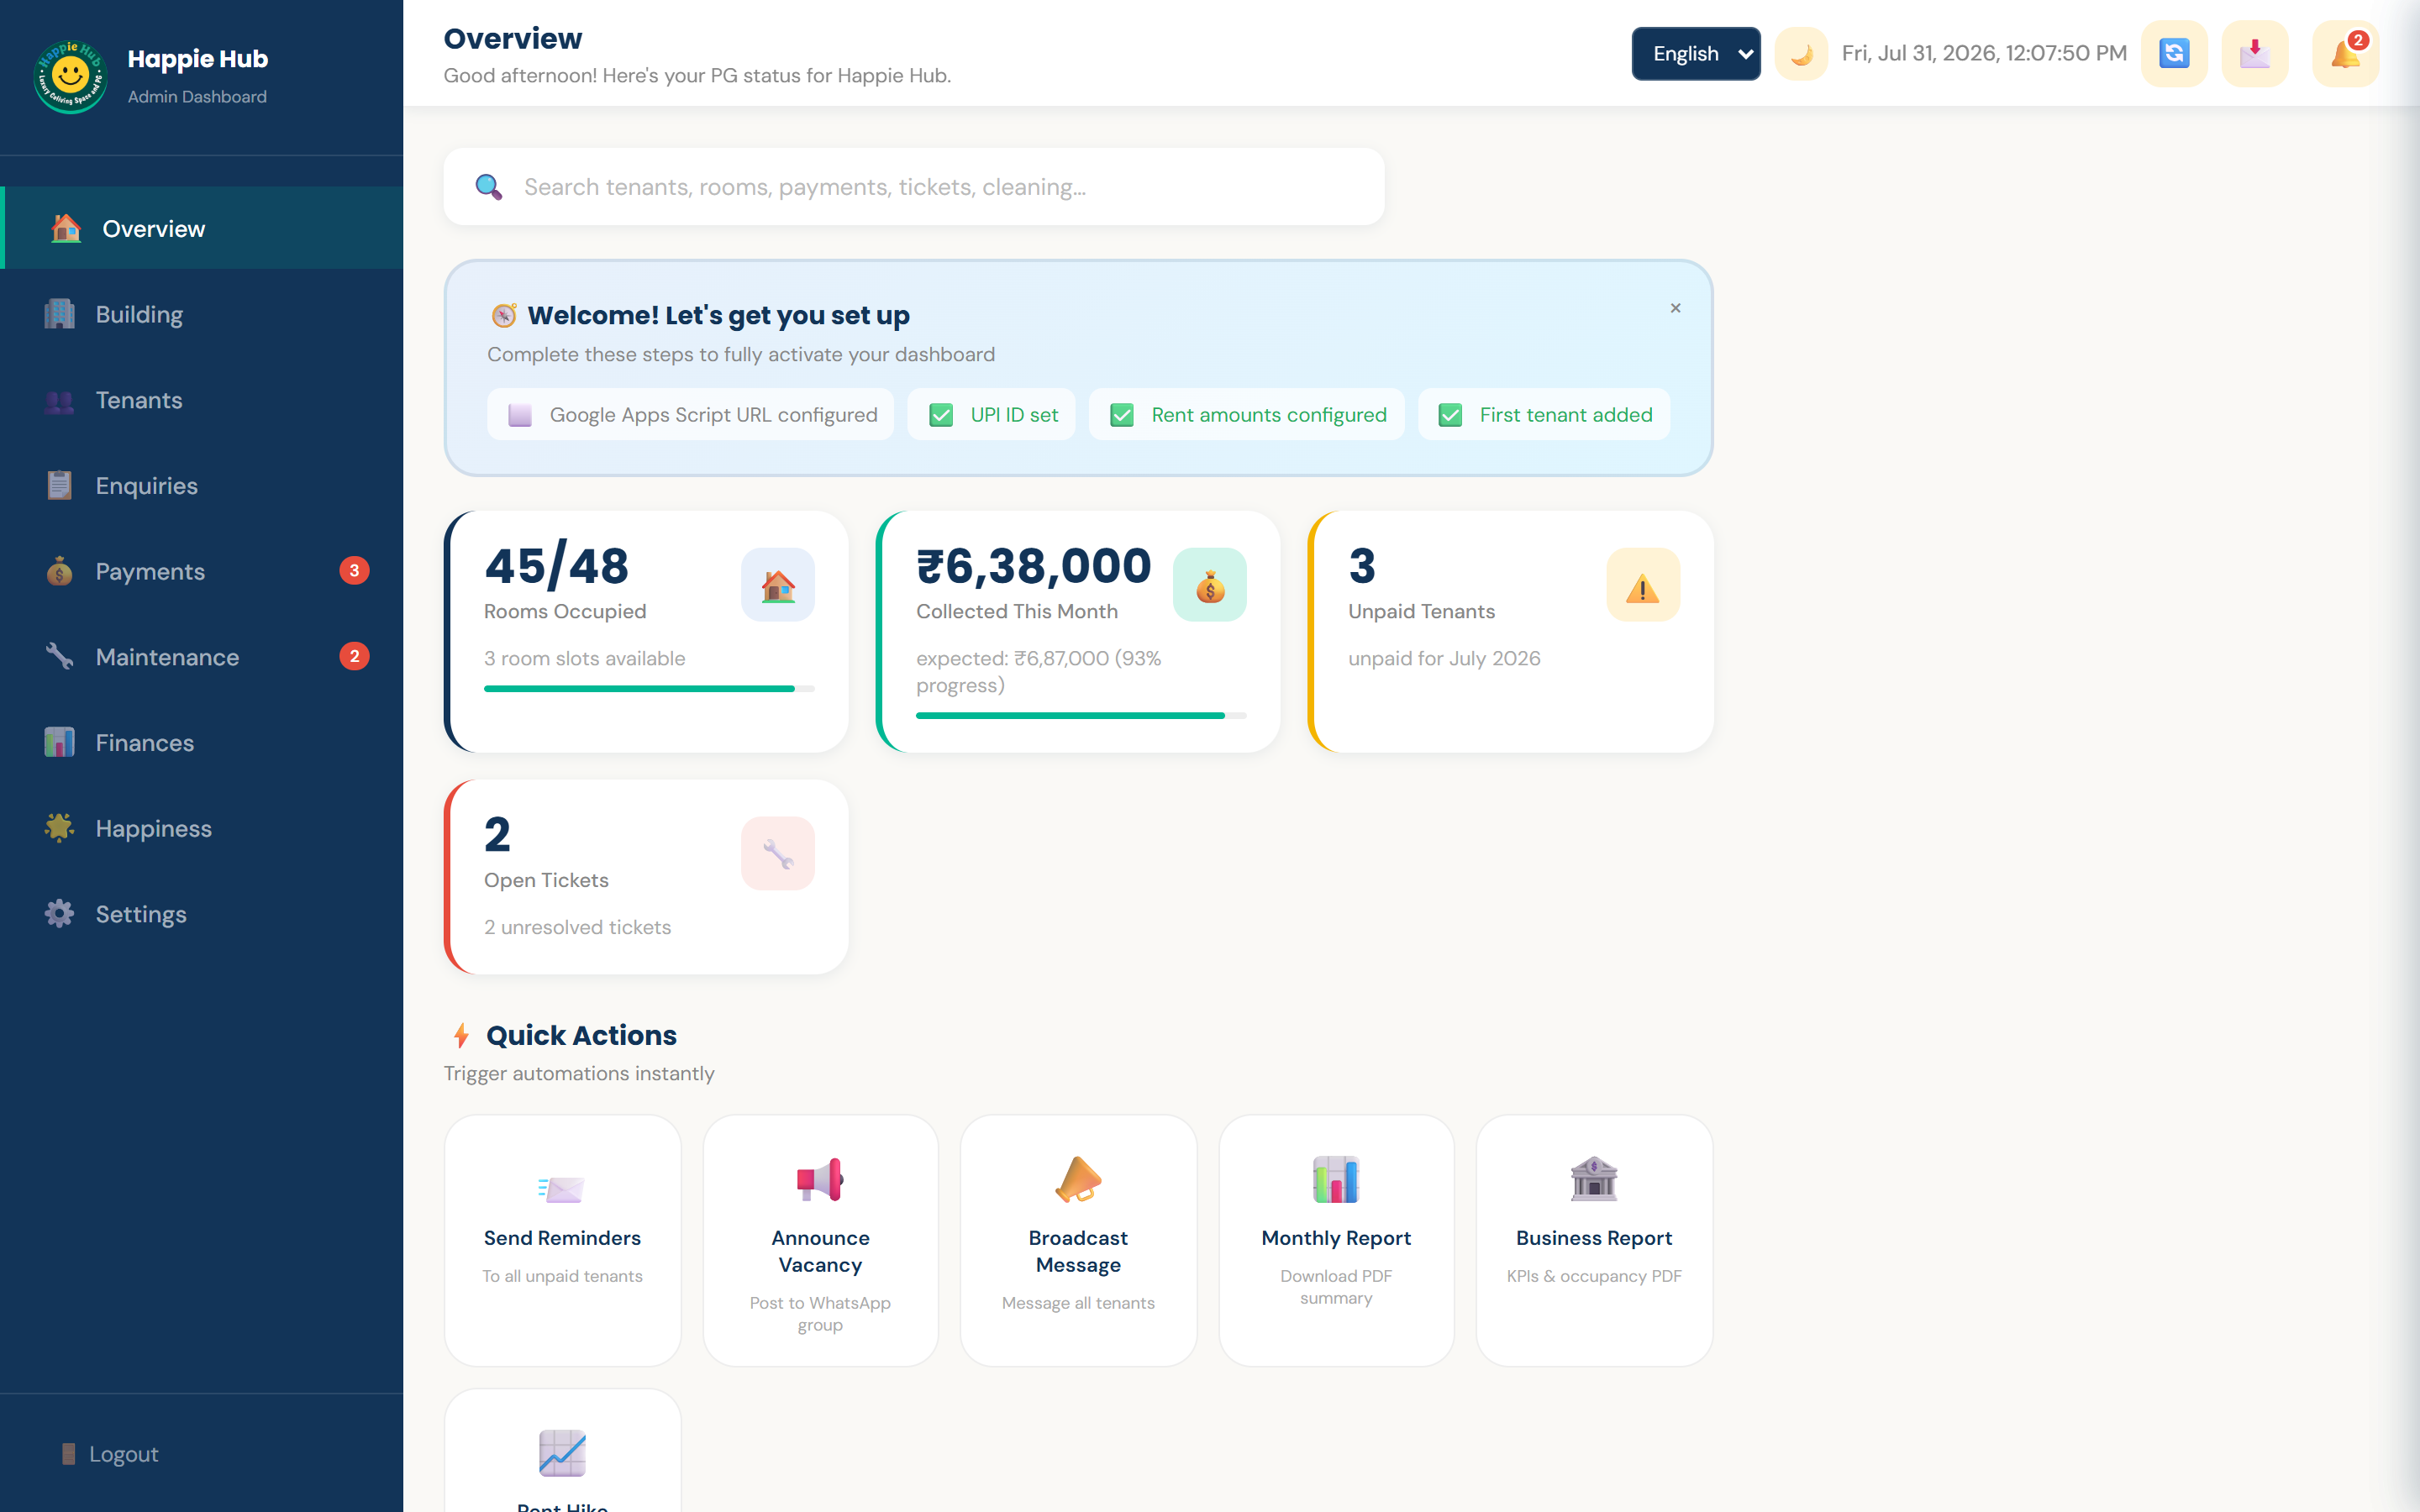The image size is (2420, 1512).
Task: Click the Overview house icon in sidebar
Action: pyautogui.click(x=66, y=228)
